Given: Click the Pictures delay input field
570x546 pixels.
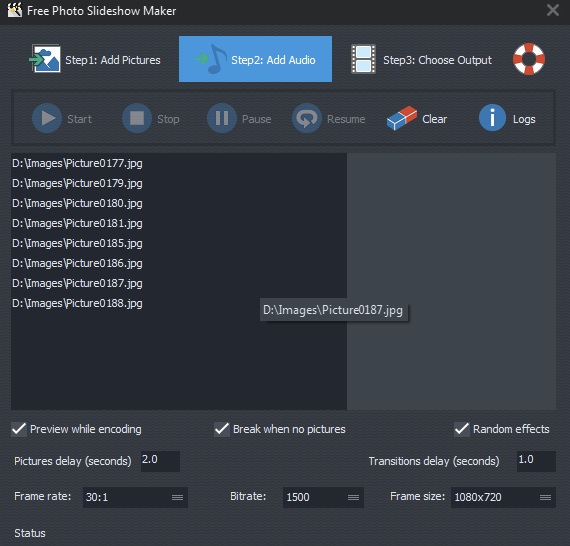Looking at the screenshot, I should (160, 461).
